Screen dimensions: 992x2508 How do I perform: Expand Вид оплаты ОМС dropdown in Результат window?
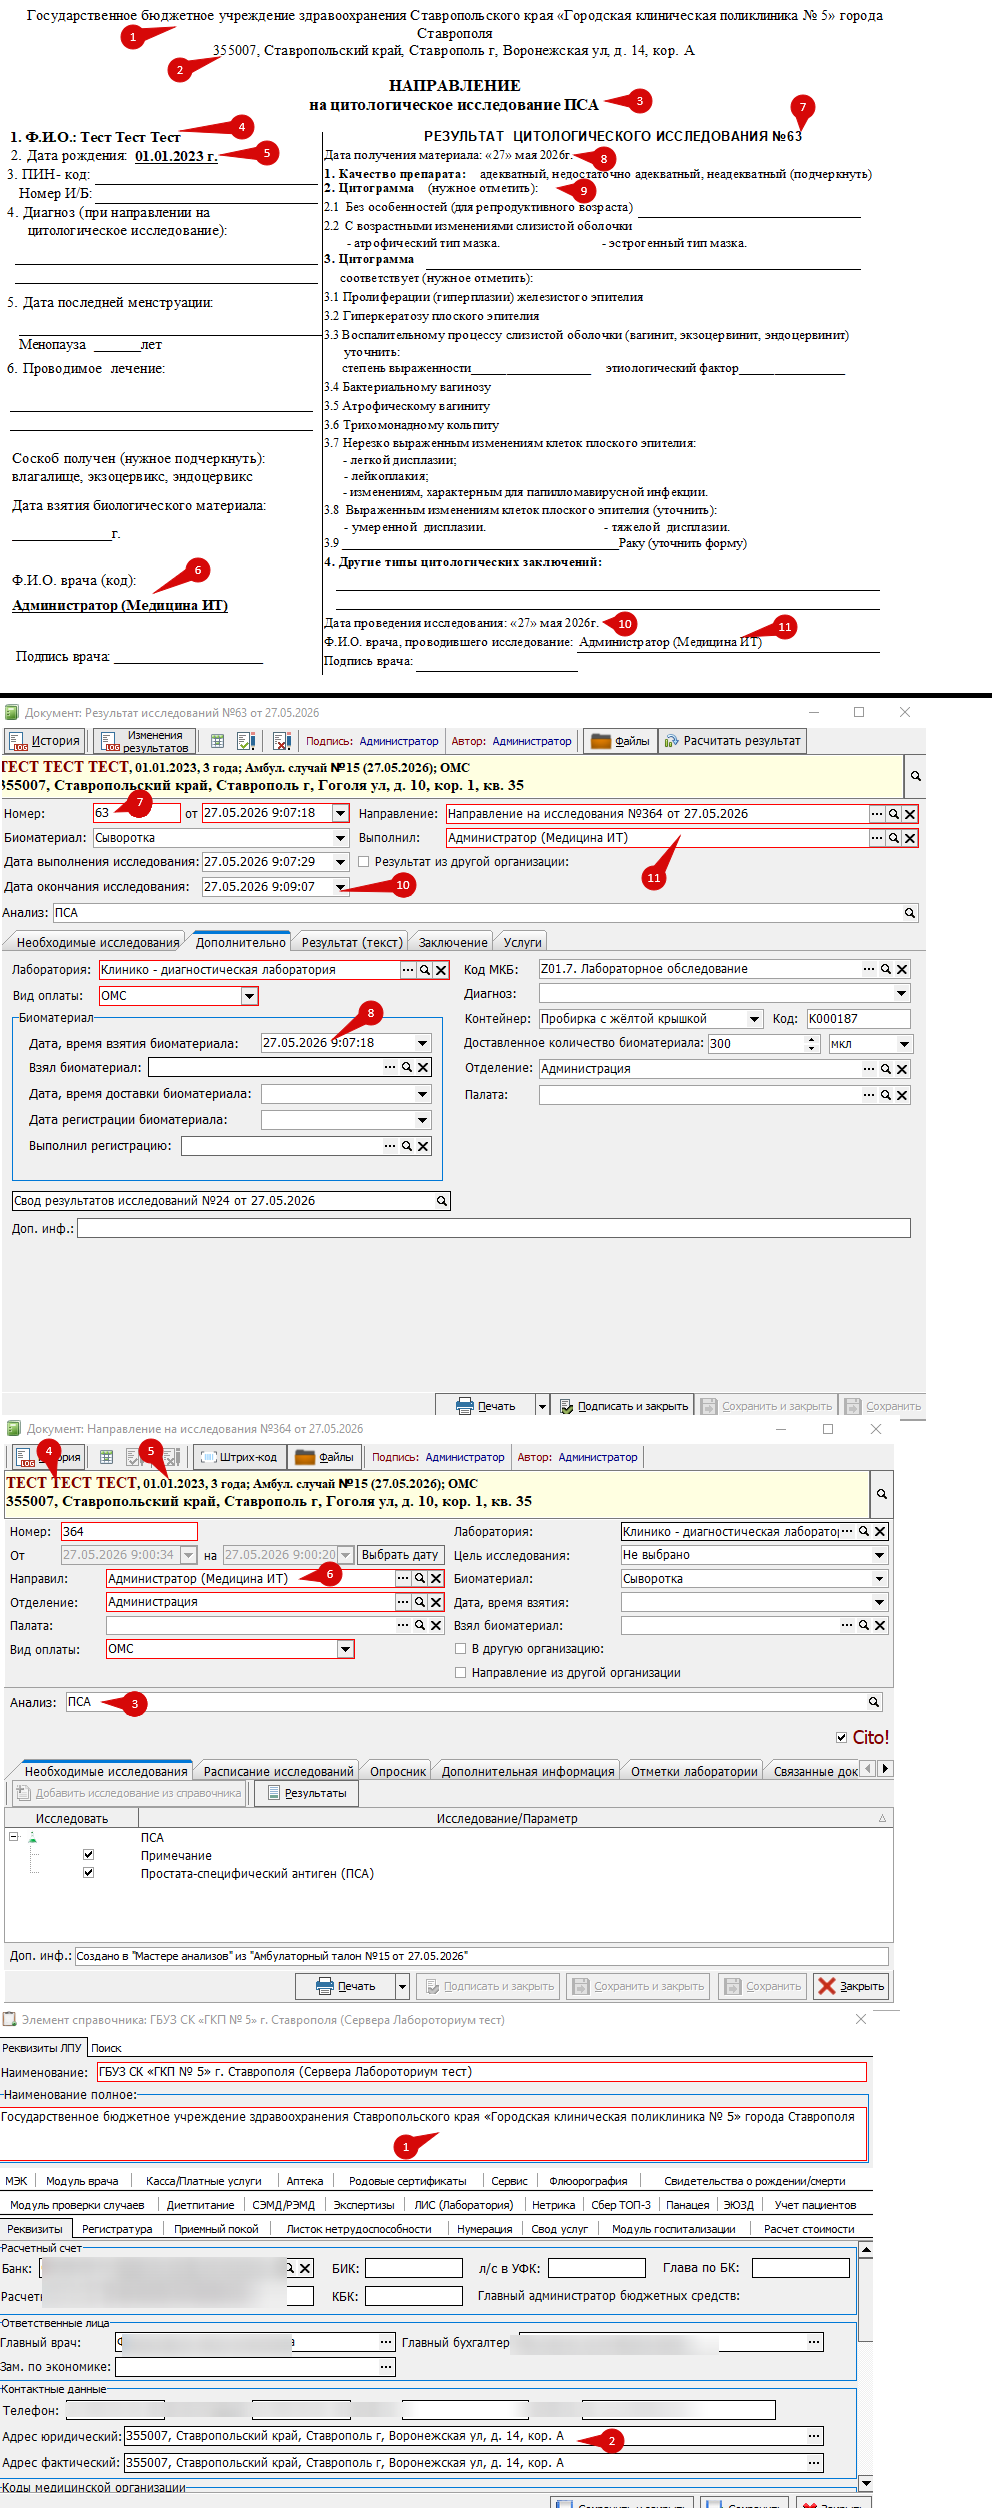coord(249,996)
